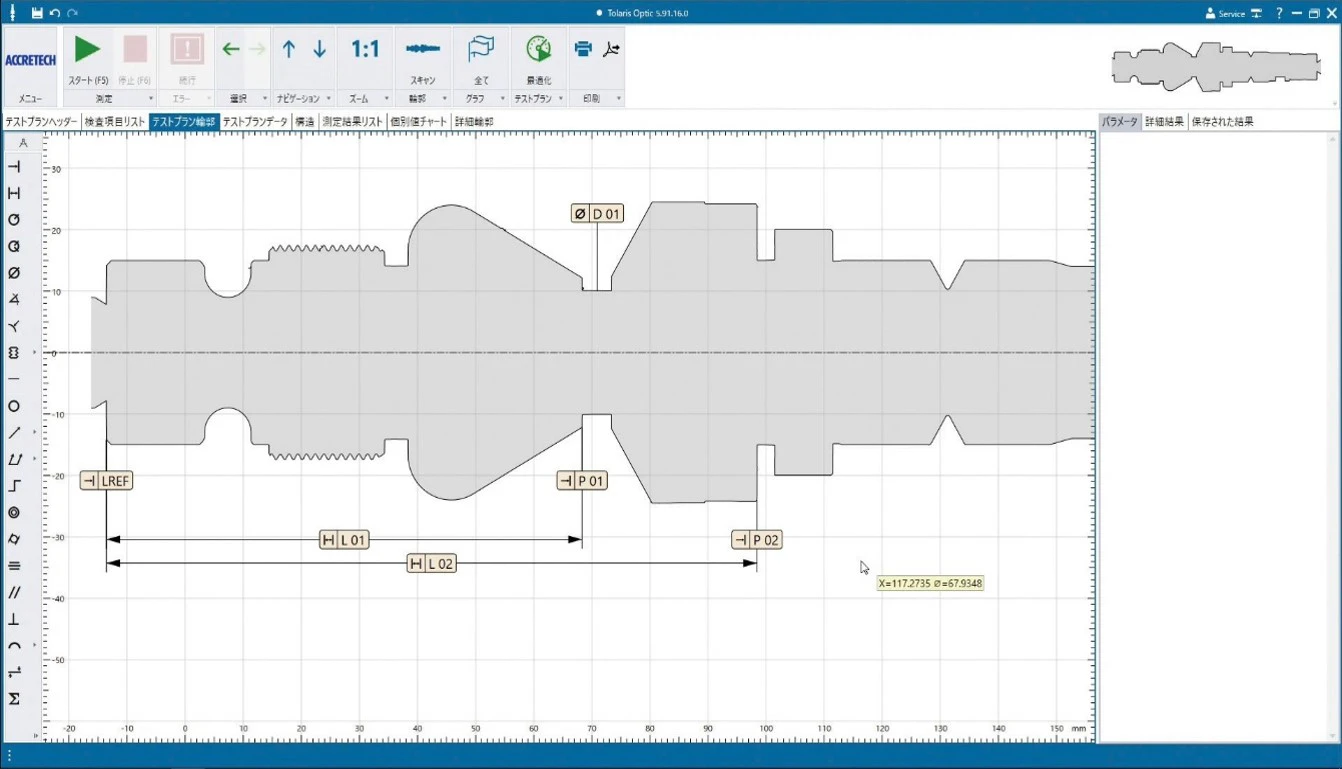Viewport: 1342px width, 769px height.
Task: Expand the エラー group dropdown arrow
Action: click(x=210, y=99)
